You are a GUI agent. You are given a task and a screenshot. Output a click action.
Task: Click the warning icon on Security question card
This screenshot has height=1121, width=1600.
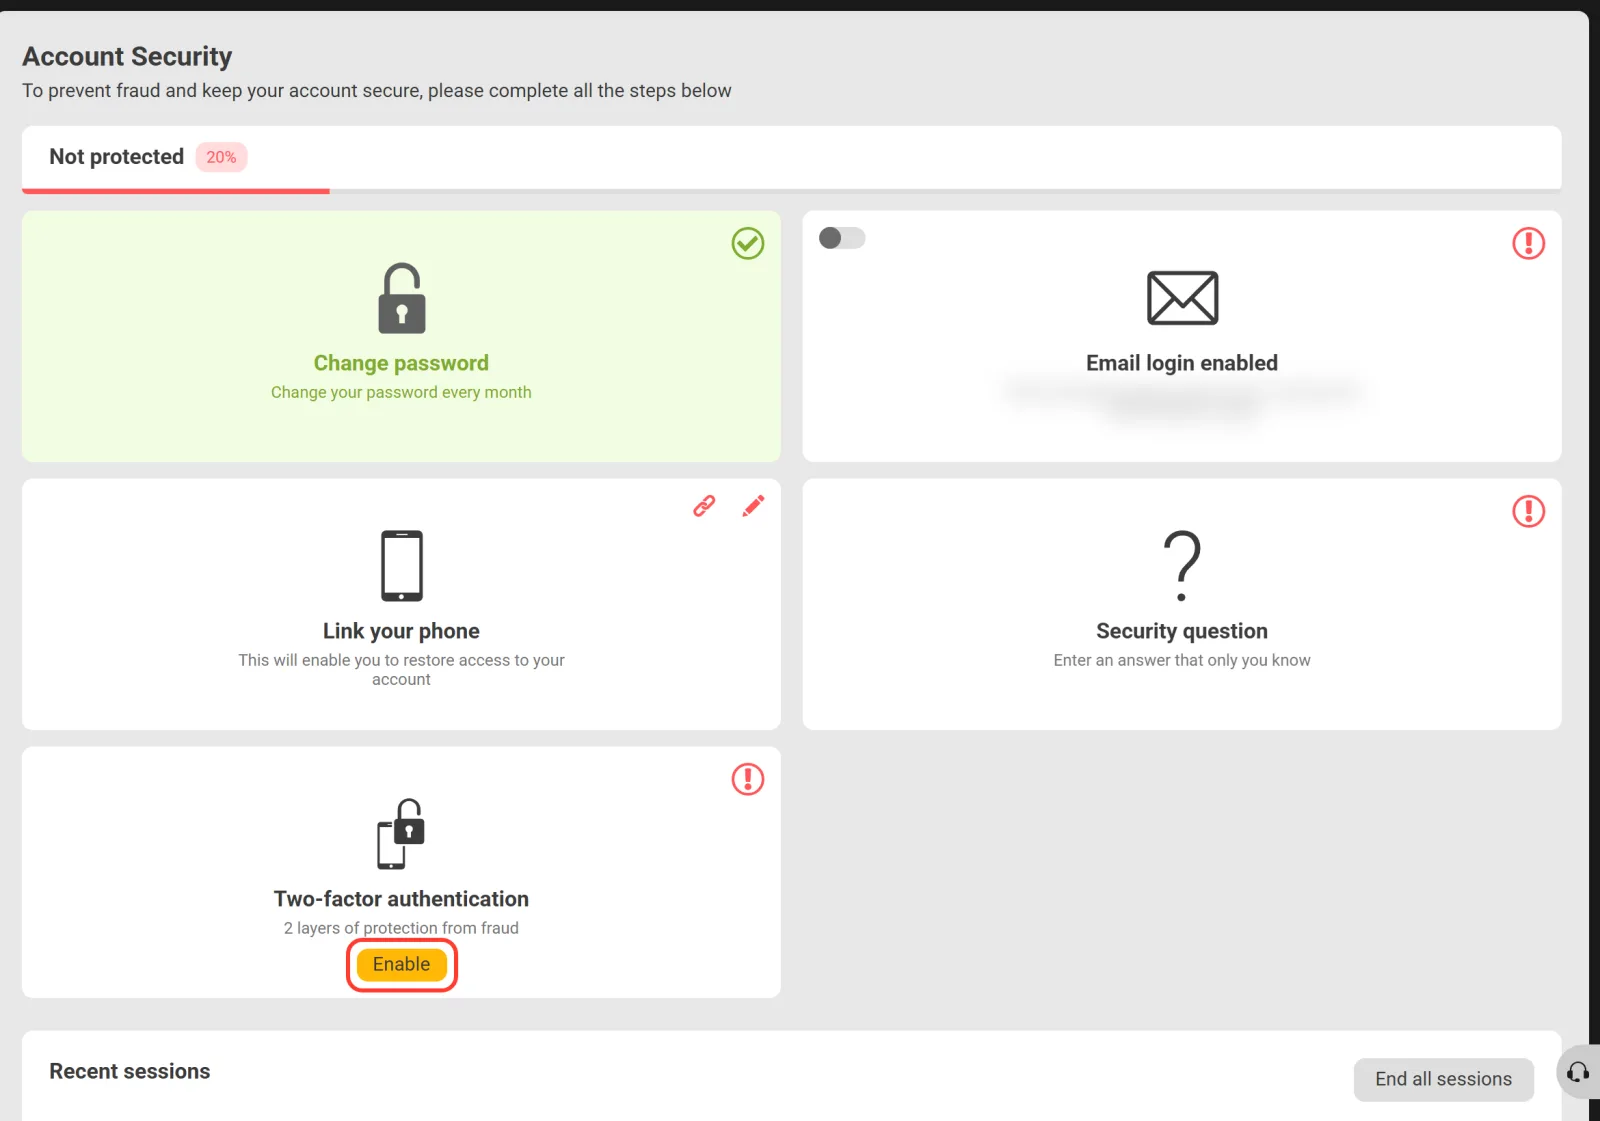(x=1528, y=511)
